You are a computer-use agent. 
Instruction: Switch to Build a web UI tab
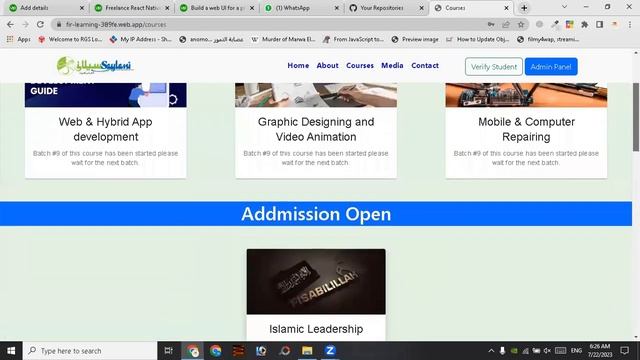[217, 8]
